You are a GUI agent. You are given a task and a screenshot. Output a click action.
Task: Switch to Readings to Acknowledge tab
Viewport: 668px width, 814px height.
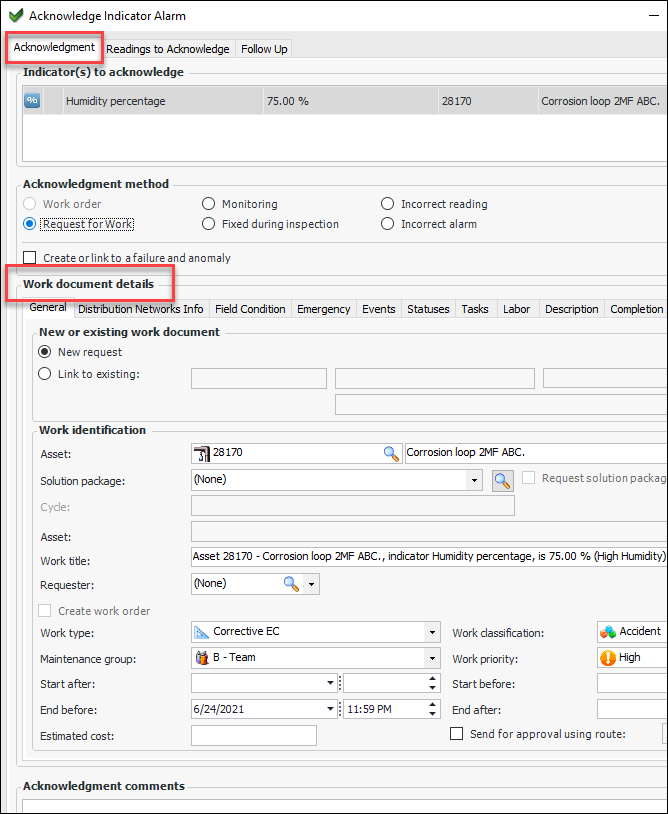click(167, 49)
